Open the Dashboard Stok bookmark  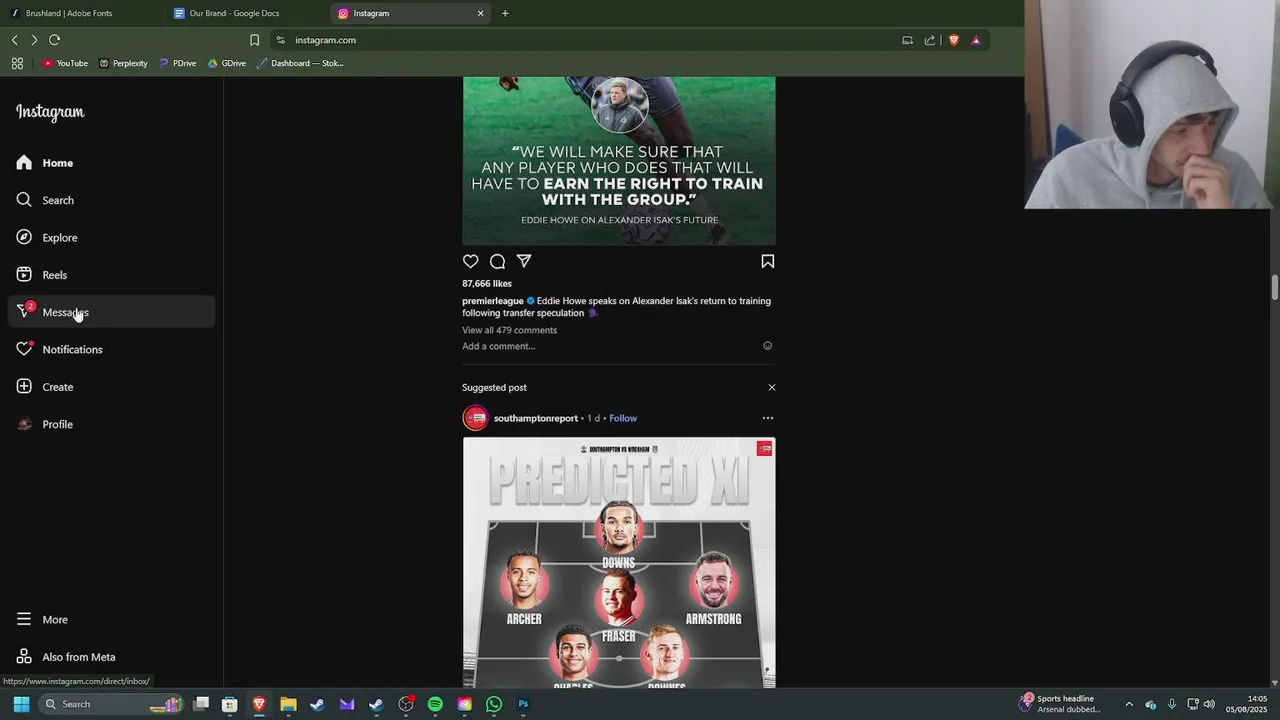[300, 63]
